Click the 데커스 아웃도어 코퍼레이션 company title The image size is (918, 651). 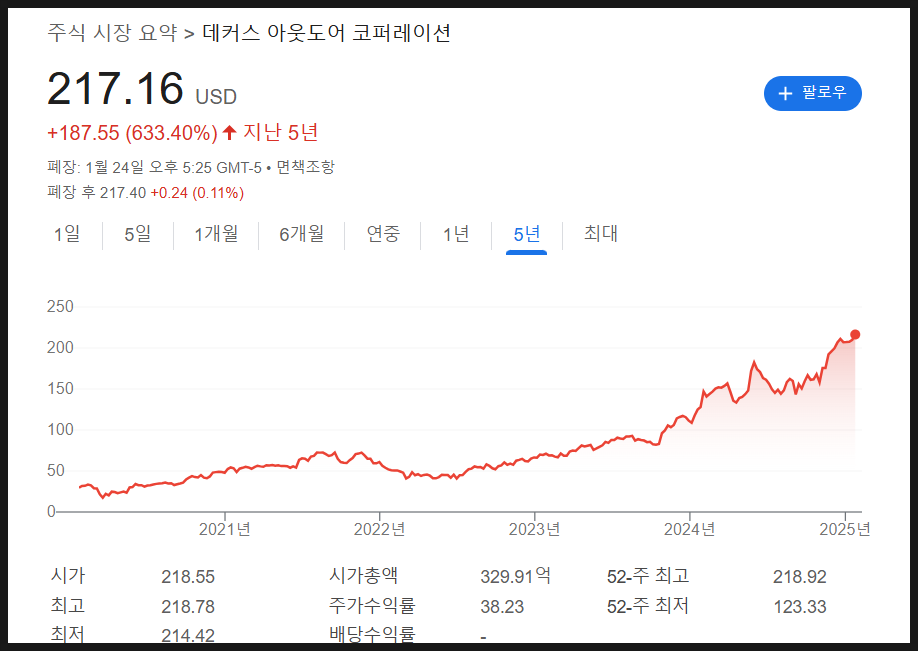(327, 33)
